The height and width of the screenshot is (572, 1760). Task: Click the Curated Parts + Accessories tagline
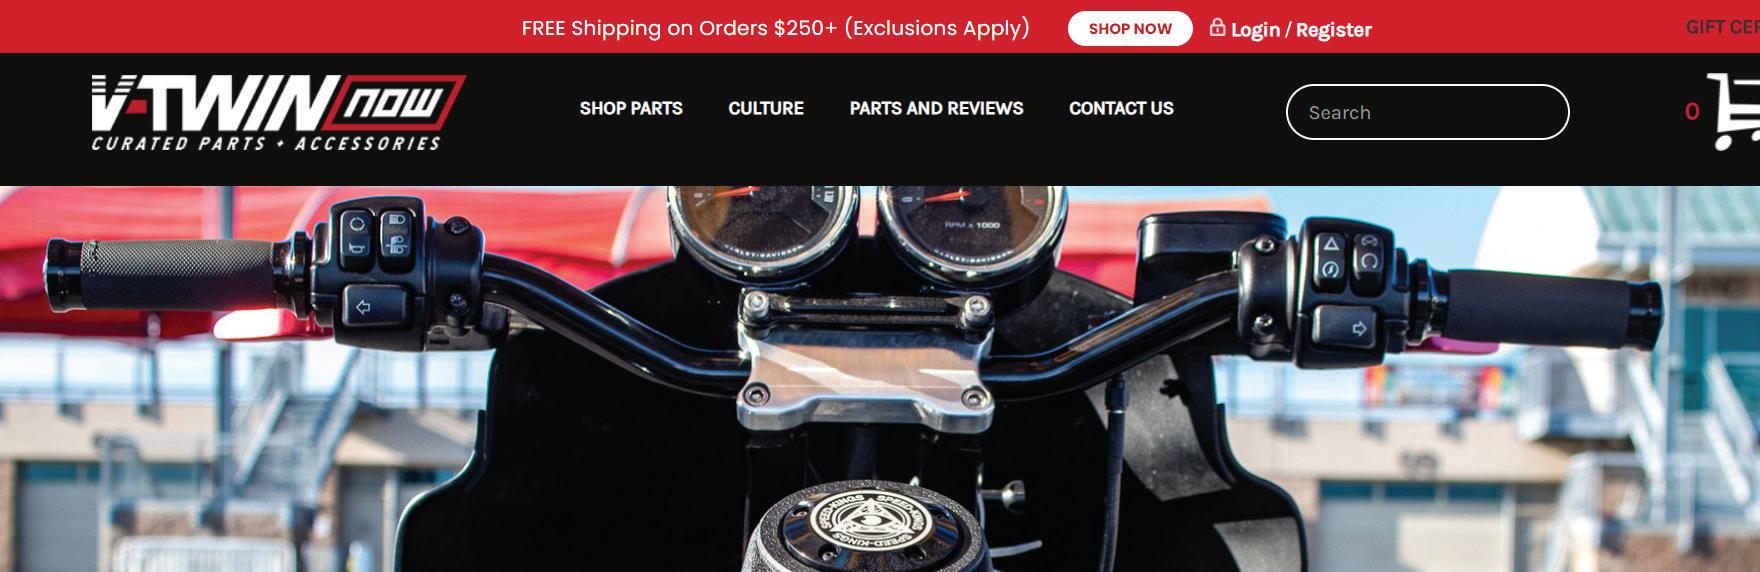(266, 144)
